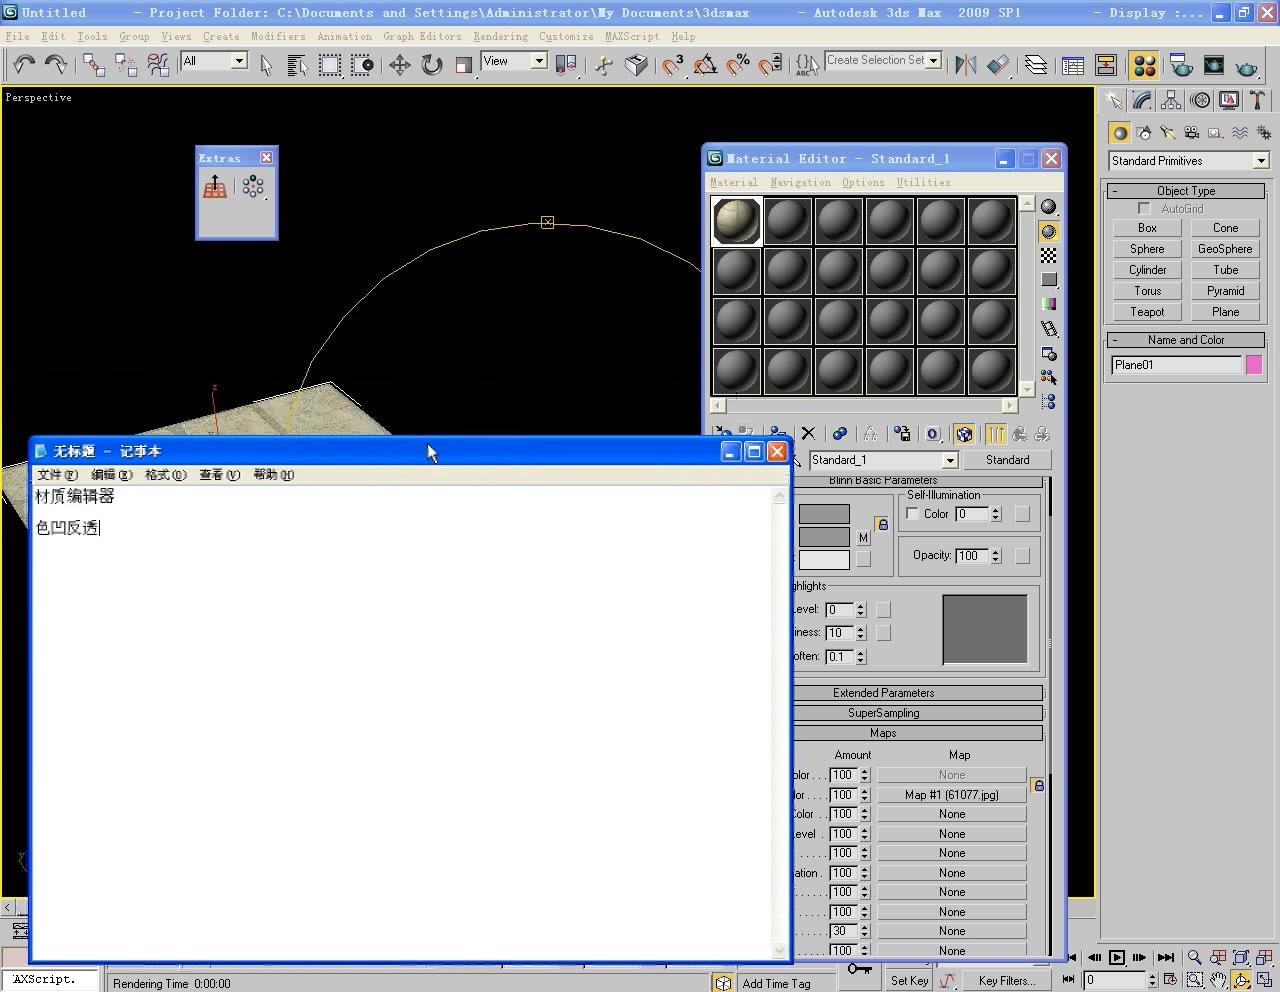The height and width of the screenshot is (992, 1280).
Task: Open Notepad 格式 menu
Action: click(165, 475)
